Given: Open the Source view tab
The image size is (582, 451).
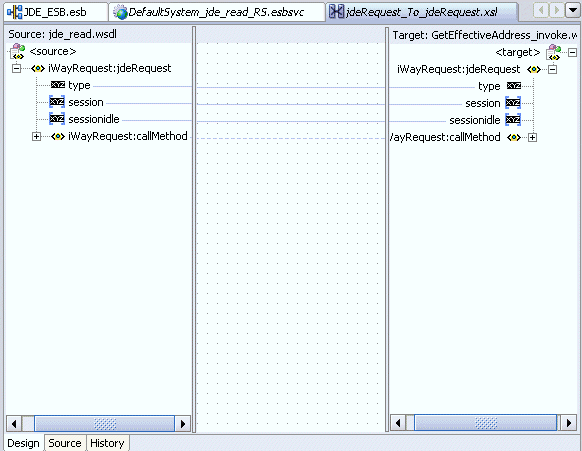Looking at the screenshot, I should coord(65,443).
